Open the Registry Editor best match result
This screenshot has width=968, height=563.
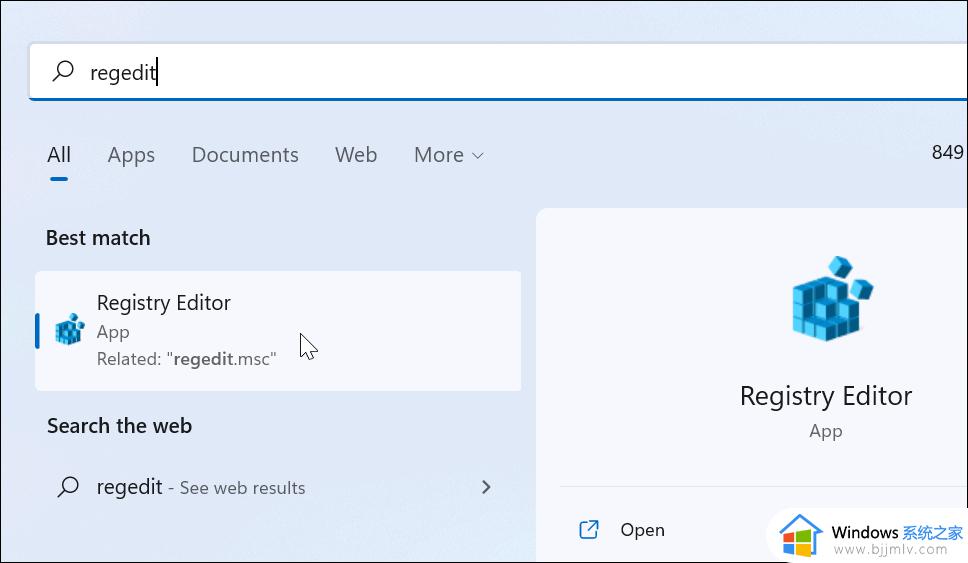278,331
